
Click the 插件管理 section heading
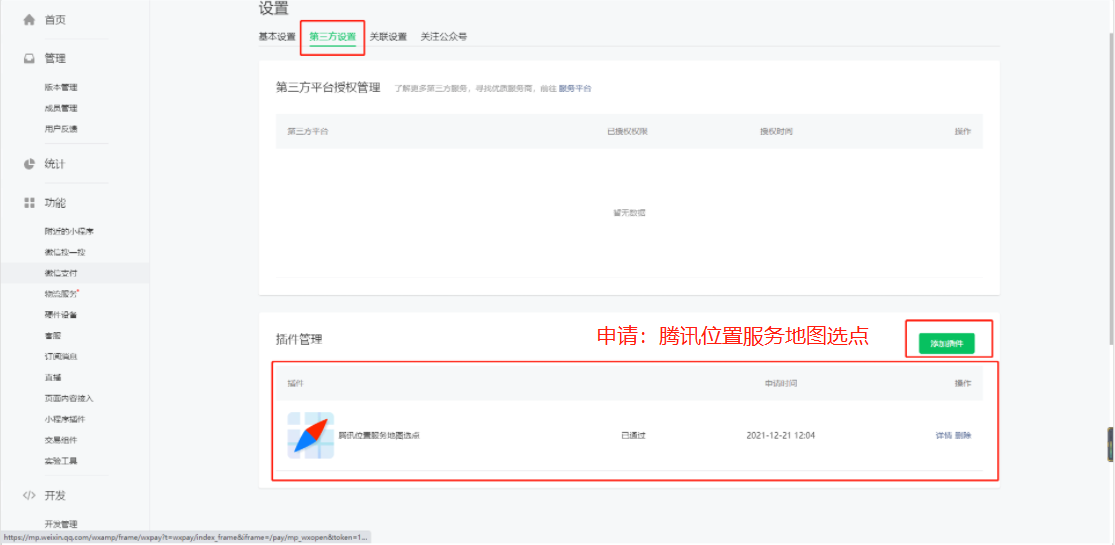tap(299, 339)
